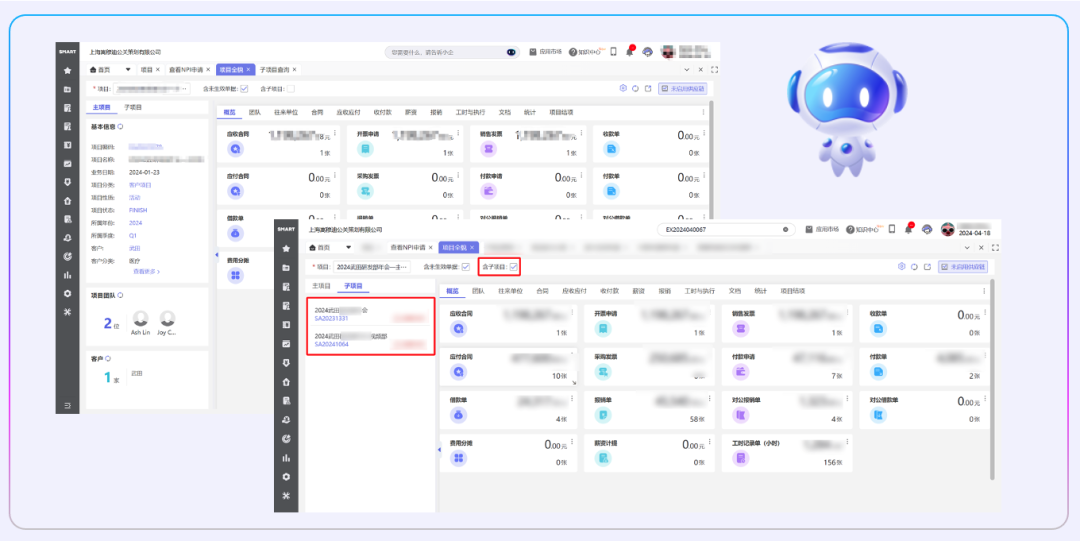Image resolution: width=1080 pixels, height=541 pixels.
Task: Open sub-project link SA20231331
Action: [x=331, y=318]
